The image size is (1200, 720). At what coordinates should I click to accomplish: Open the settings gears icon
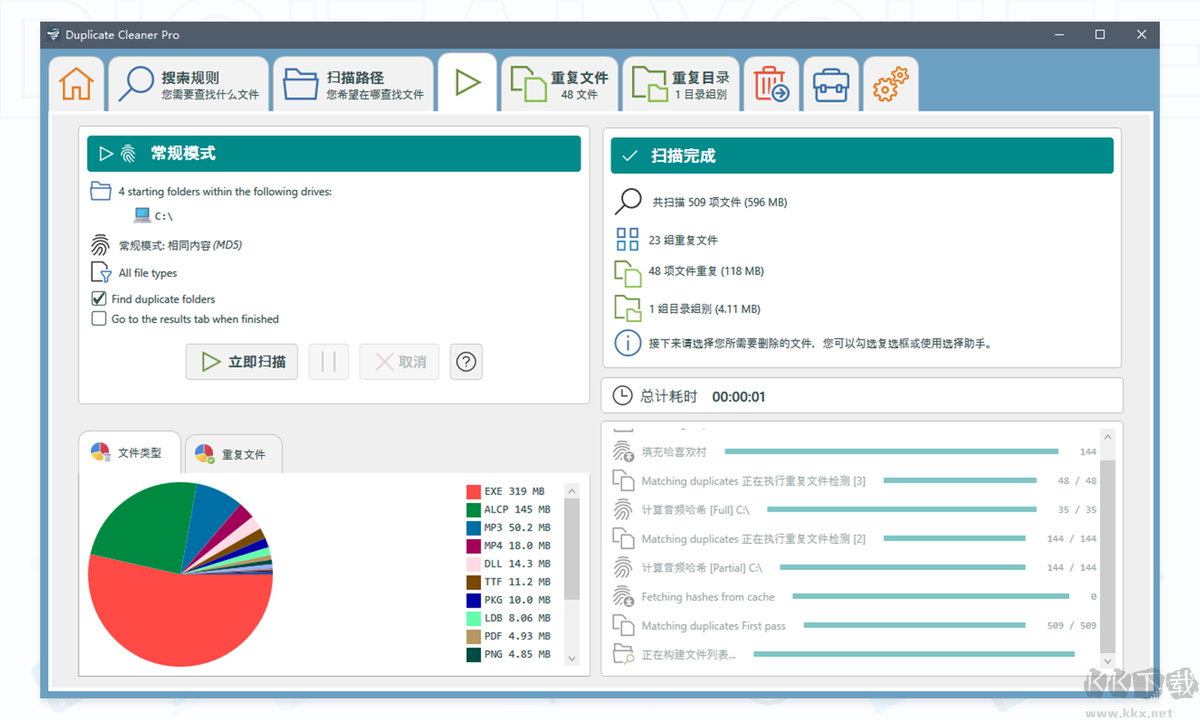[x=890, y=83]
